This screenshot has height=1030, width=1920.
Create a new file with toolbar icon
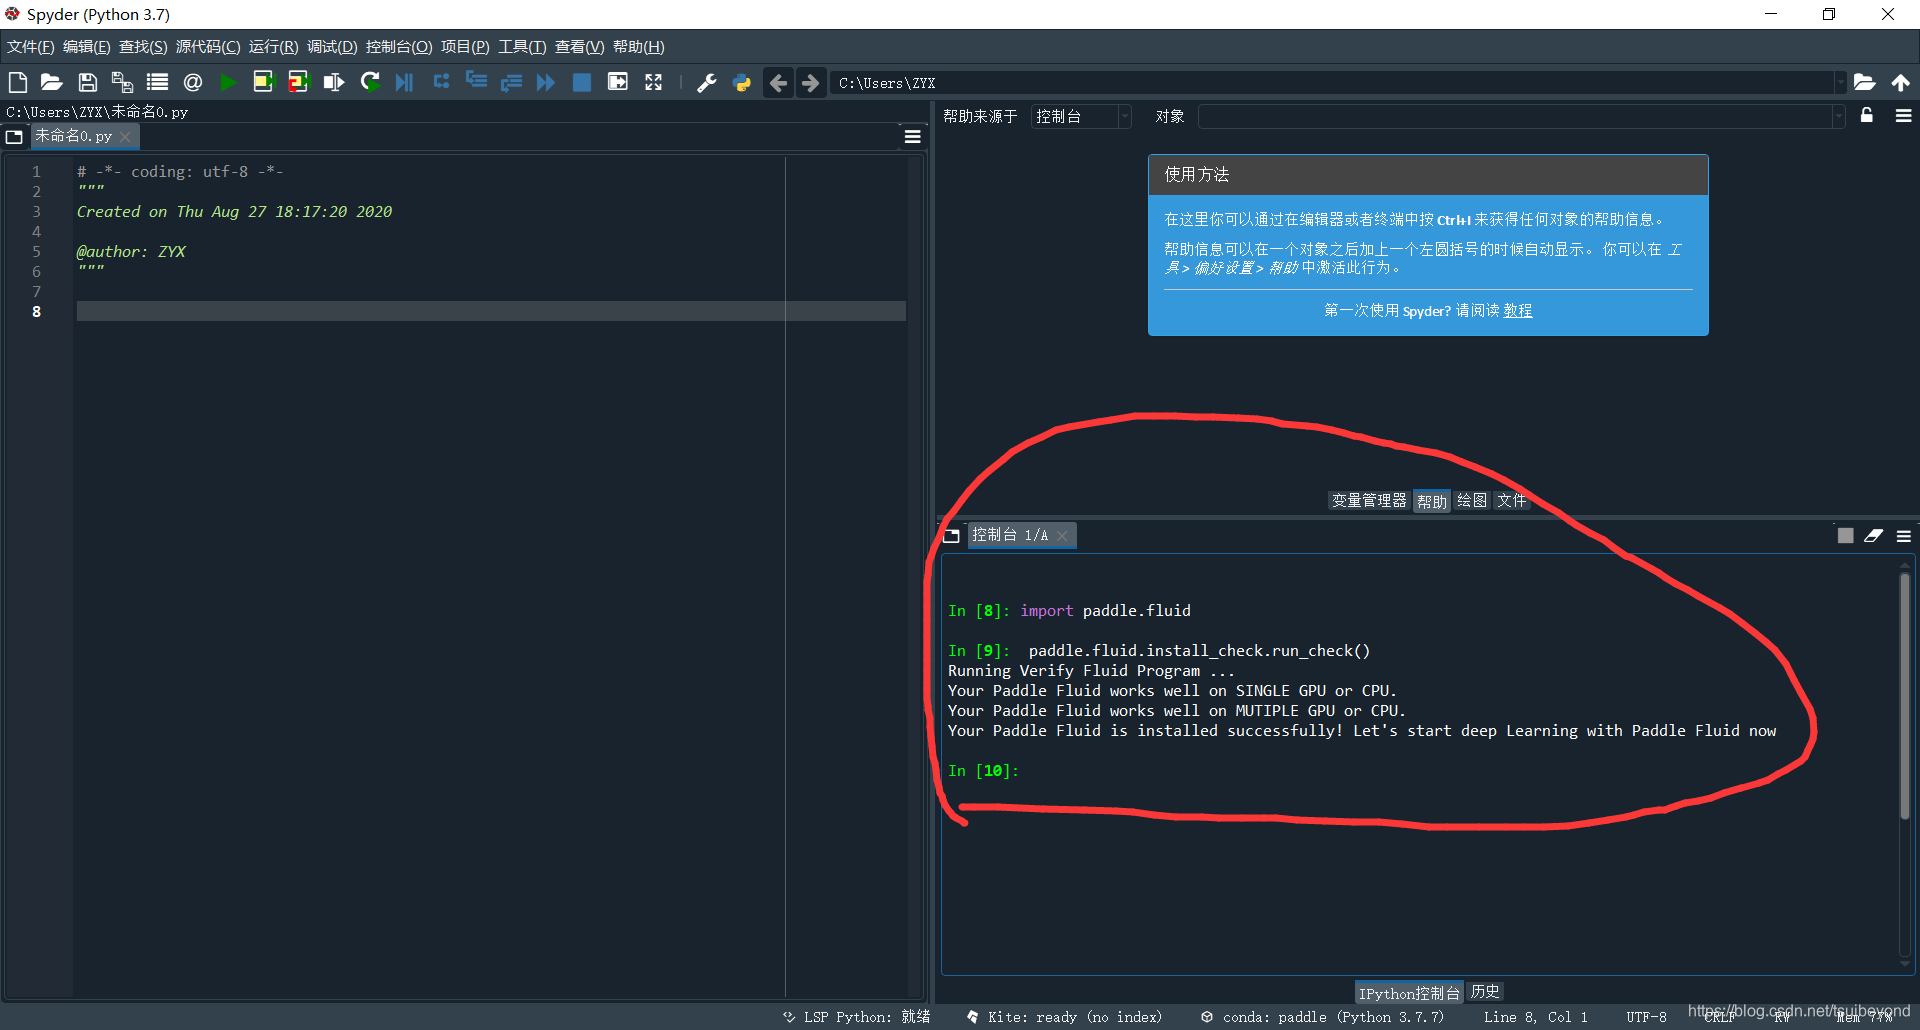pos(17,83)
